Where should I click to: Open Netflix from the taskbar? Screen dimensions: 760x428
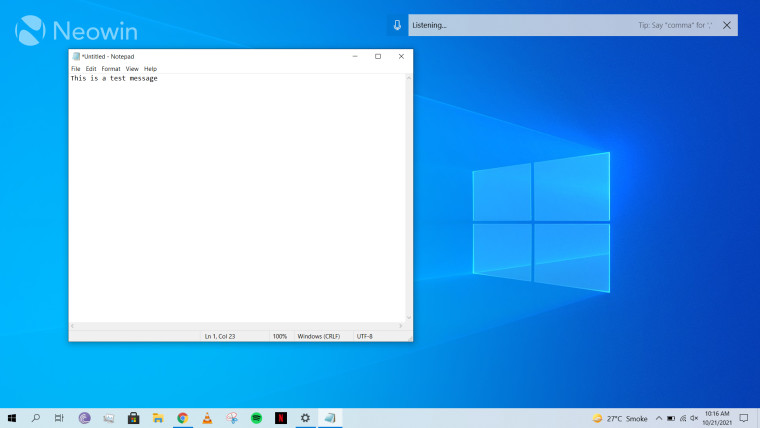pos(281,418)
